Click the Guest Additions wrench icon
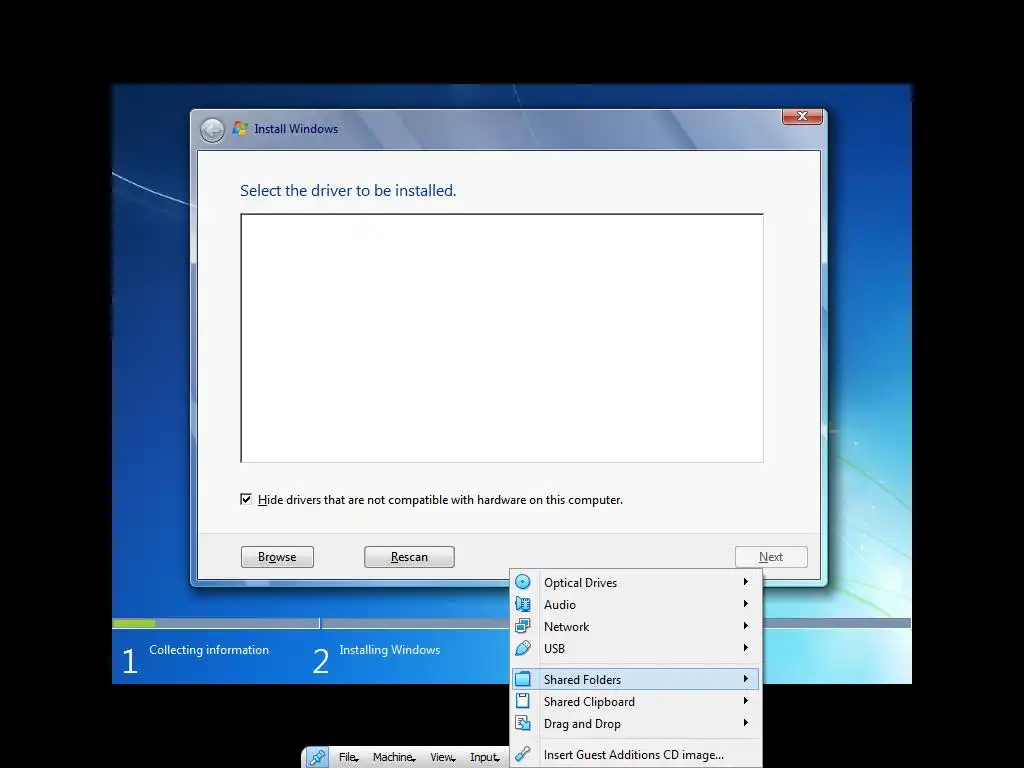This screenshot has width=1024, height=768. point(522,754)
